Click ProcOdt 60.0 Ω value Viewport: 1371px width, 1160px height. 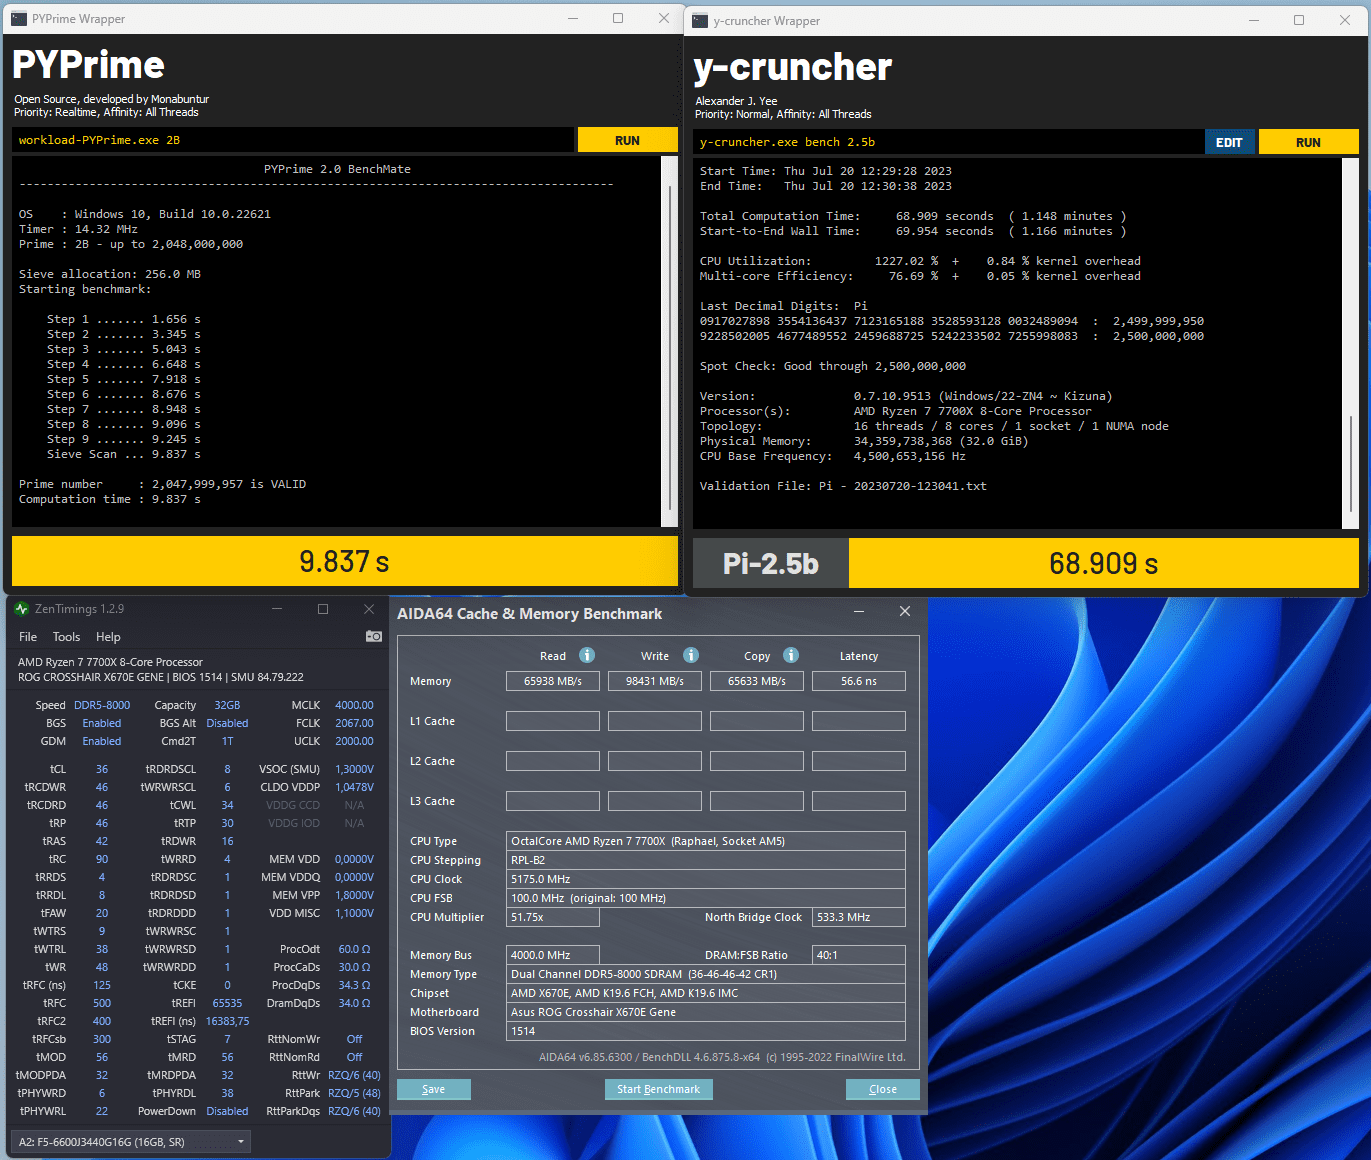click(354, 949)
